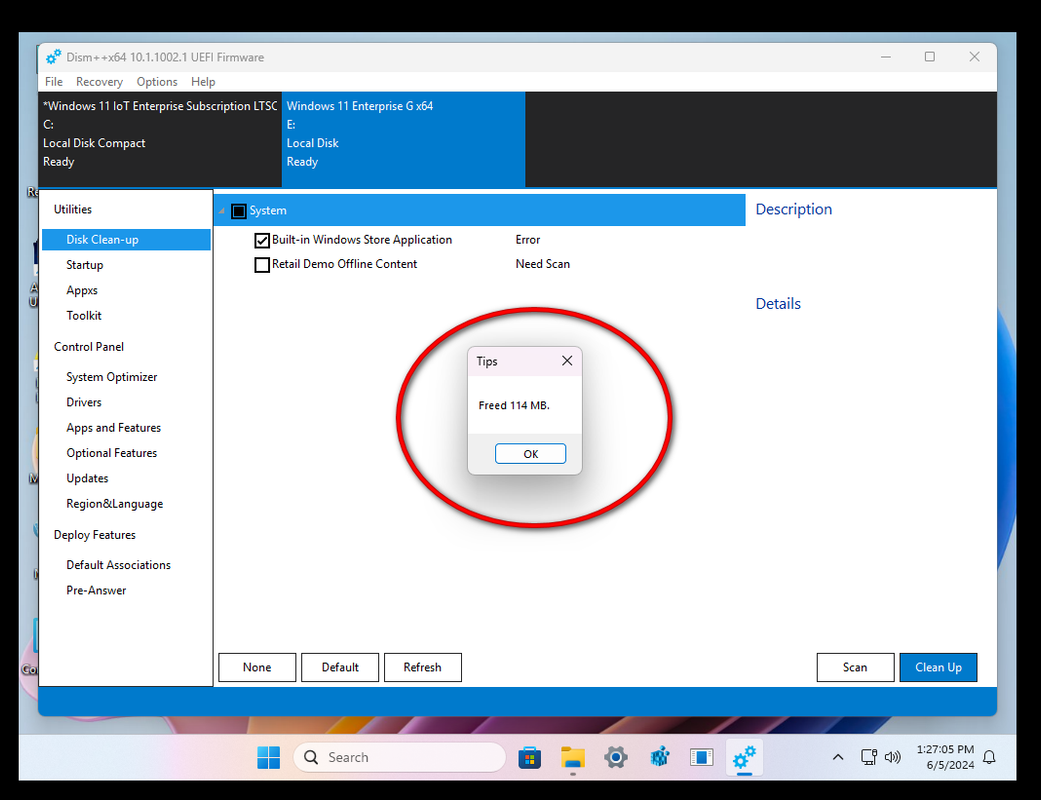Click the Scan button
The height and width of the screenshot is (800, 1041).
tap(855, 667)
